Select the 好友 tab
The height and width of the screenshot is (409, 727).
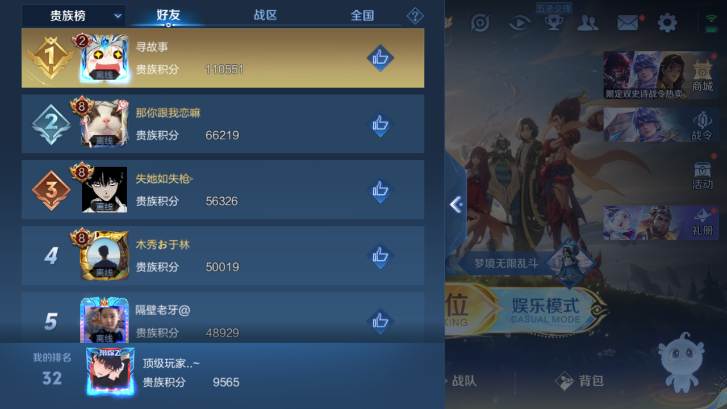(168, 15)
